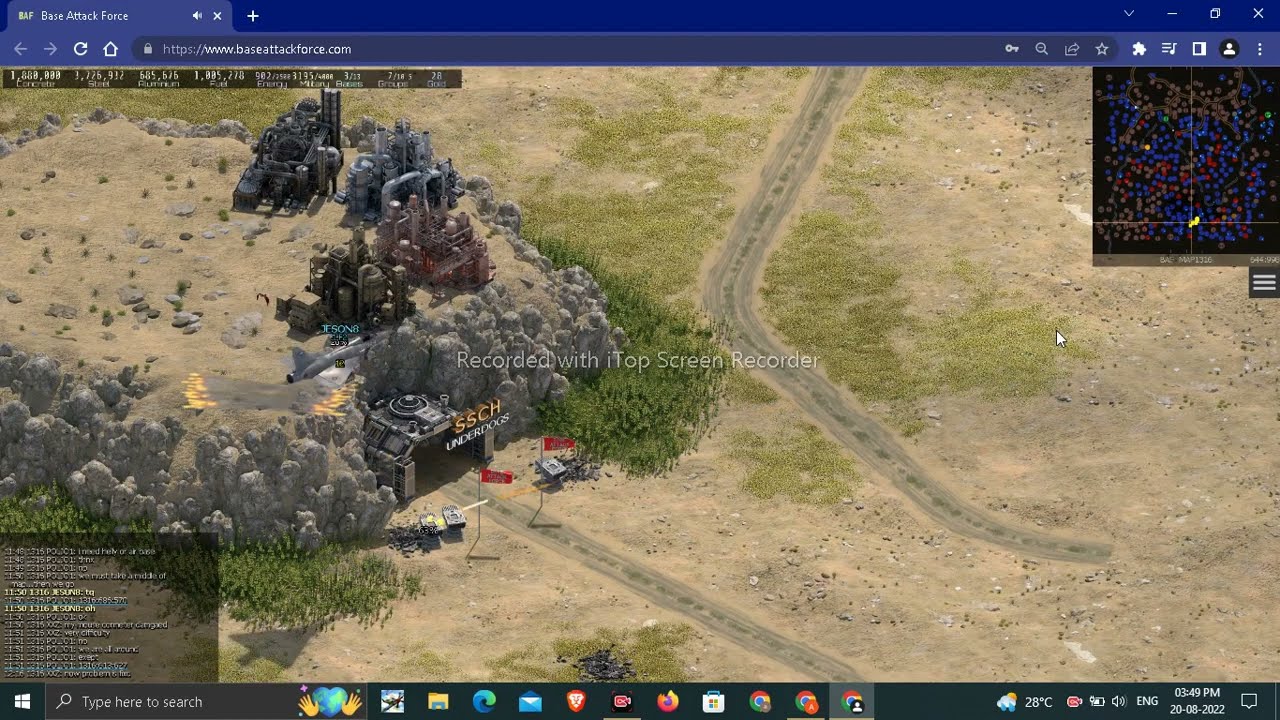
Task: Click the olive-brown factory above the jet
Action: point(345,281)
